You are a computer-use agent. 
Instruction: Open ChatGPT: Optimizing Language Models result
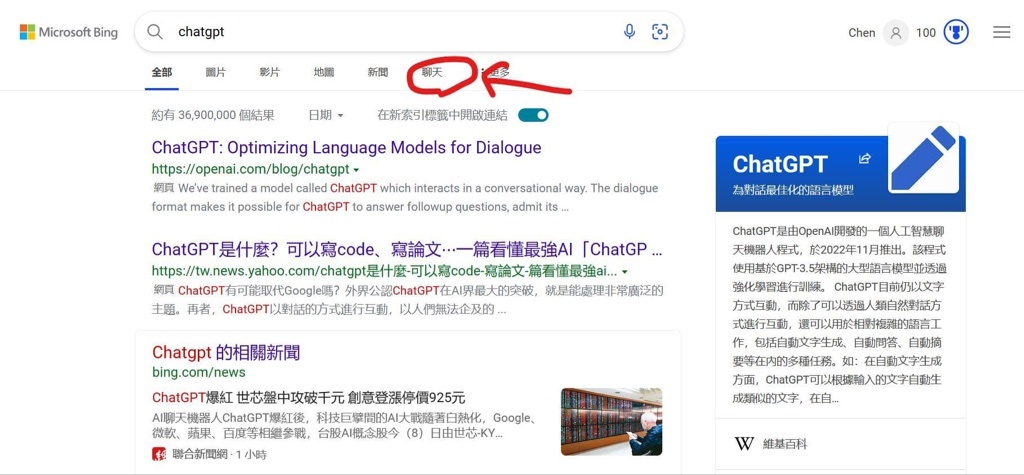(346, 148)
